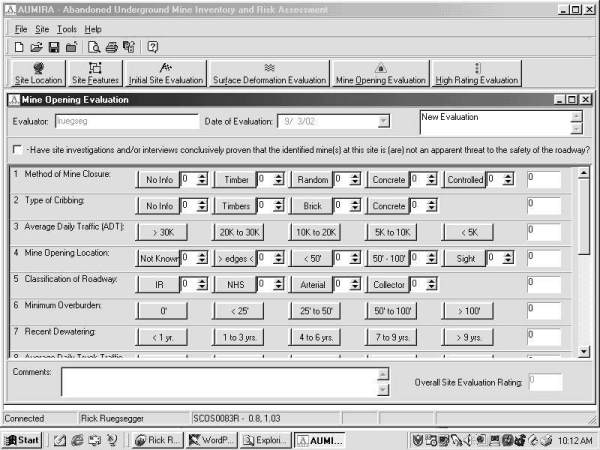Click the Print toolbar icon
This screenshot has height=450, width=600.
tap(112, 47)
